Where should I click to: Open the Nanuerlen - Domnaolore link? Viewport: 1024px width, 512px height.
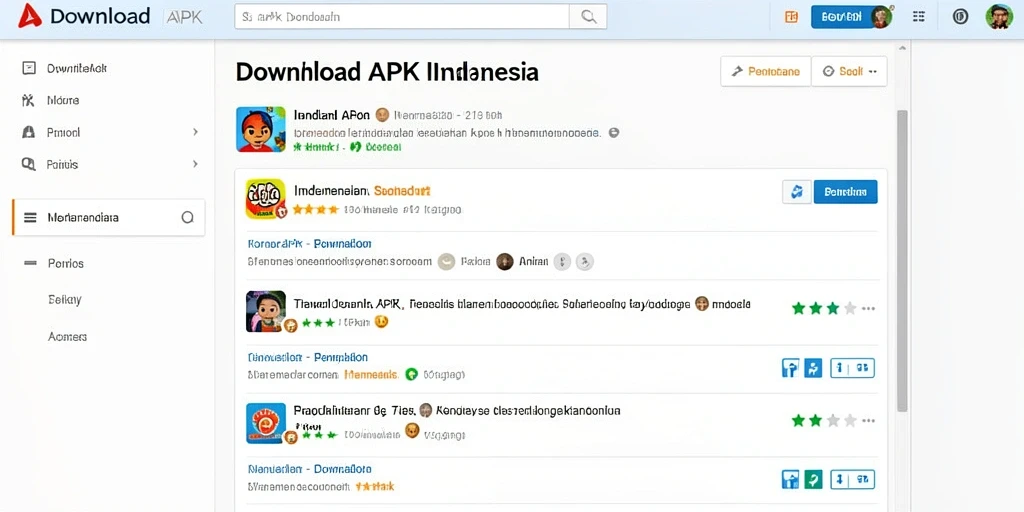point(310,469)
